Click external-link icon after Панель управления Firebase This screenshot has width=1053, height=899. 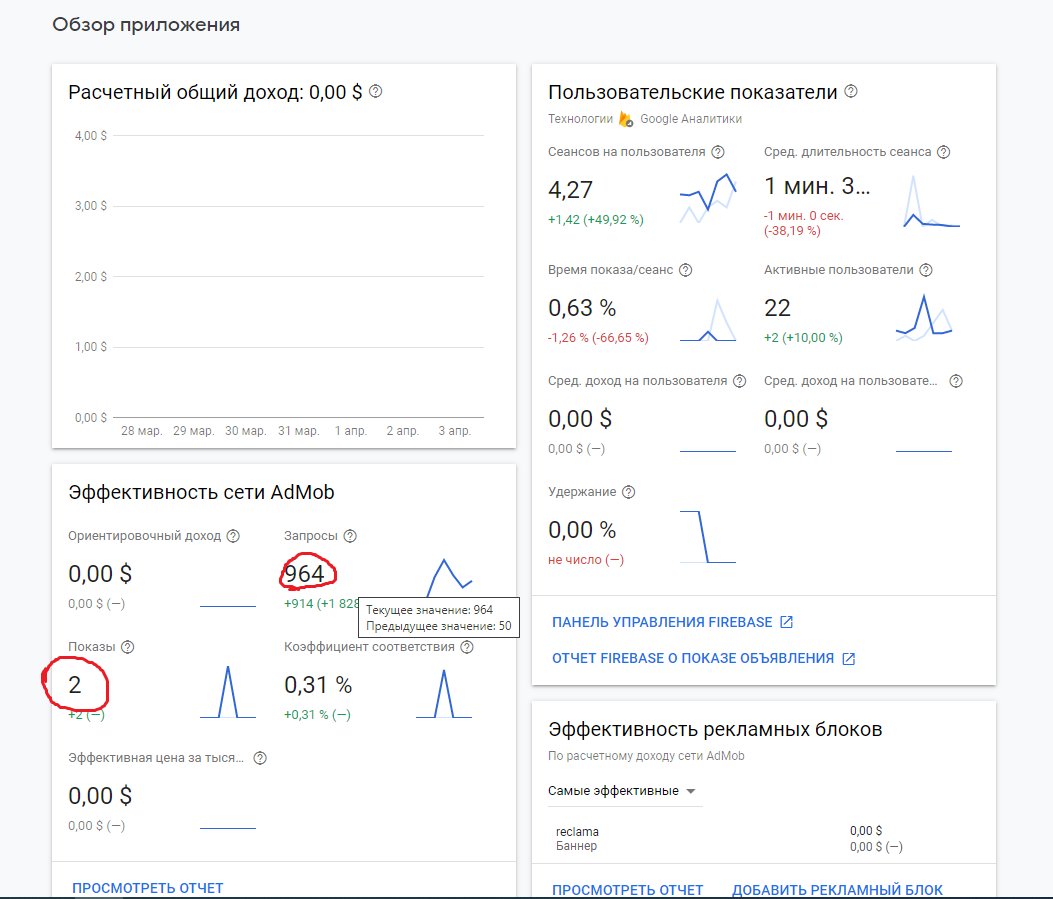(786, 622)
